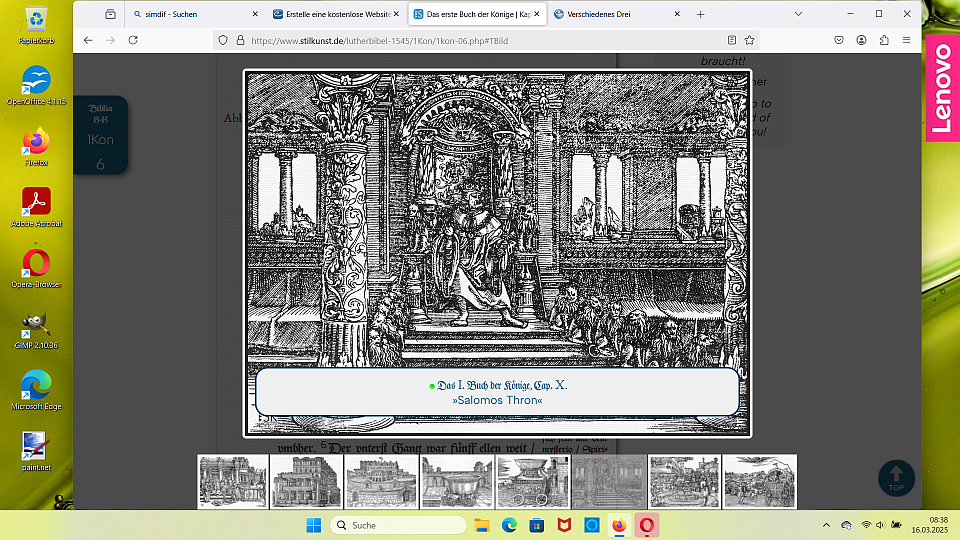Screen dimensions: 960x540
Task: Open the Wi-Fi network tray icon
Action: click(x=866, y=525)
